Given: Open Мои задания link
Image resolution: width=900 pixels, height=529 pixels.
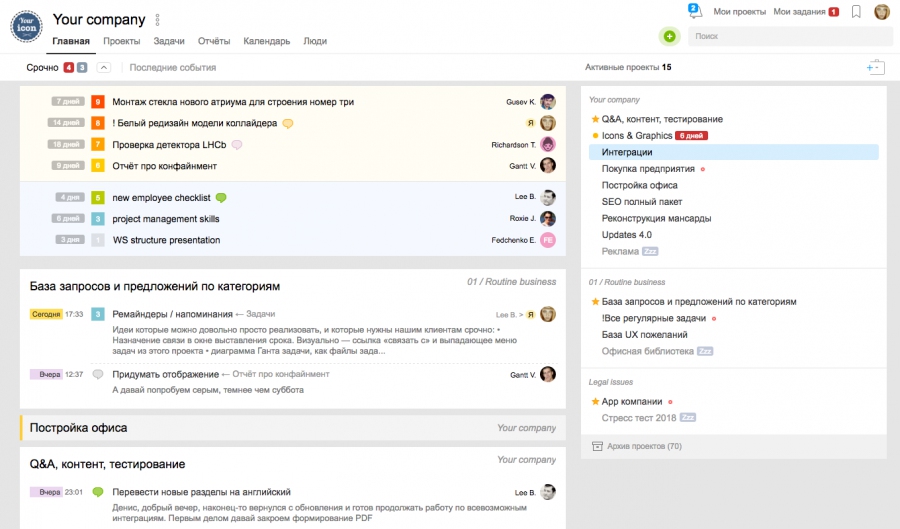Looking at the screenshot, I should point(799,11).
